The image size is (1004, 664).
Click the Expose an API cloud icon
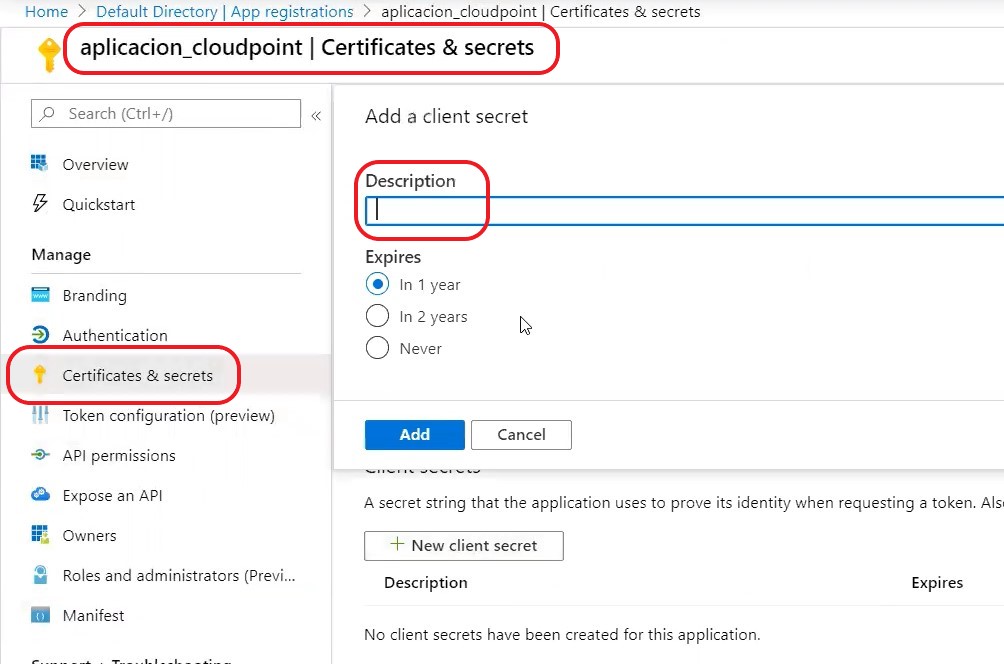(40, 495)
